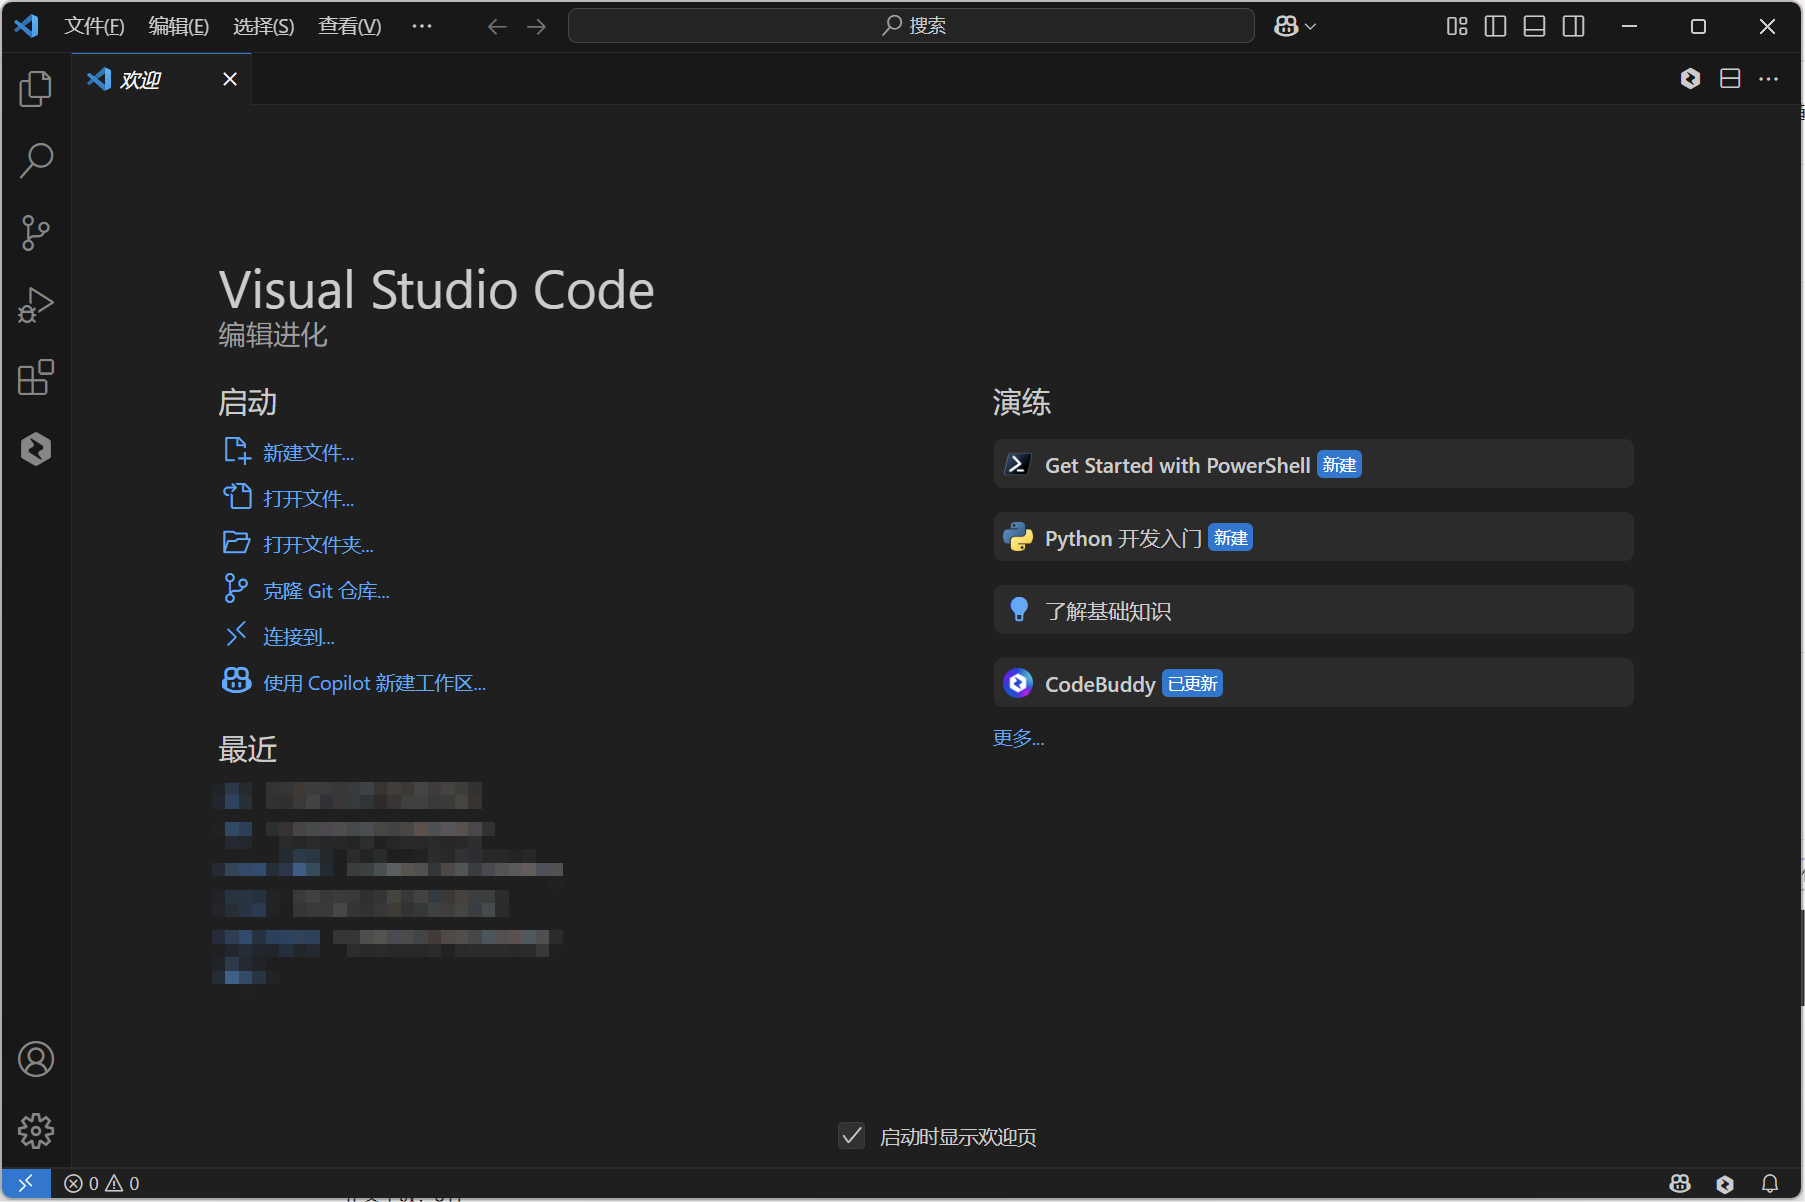Open the Copilot dropdown next to the search box
Viewport: 1805px width, 1202px height.
pyautogui.click(x=1295, y=26)
